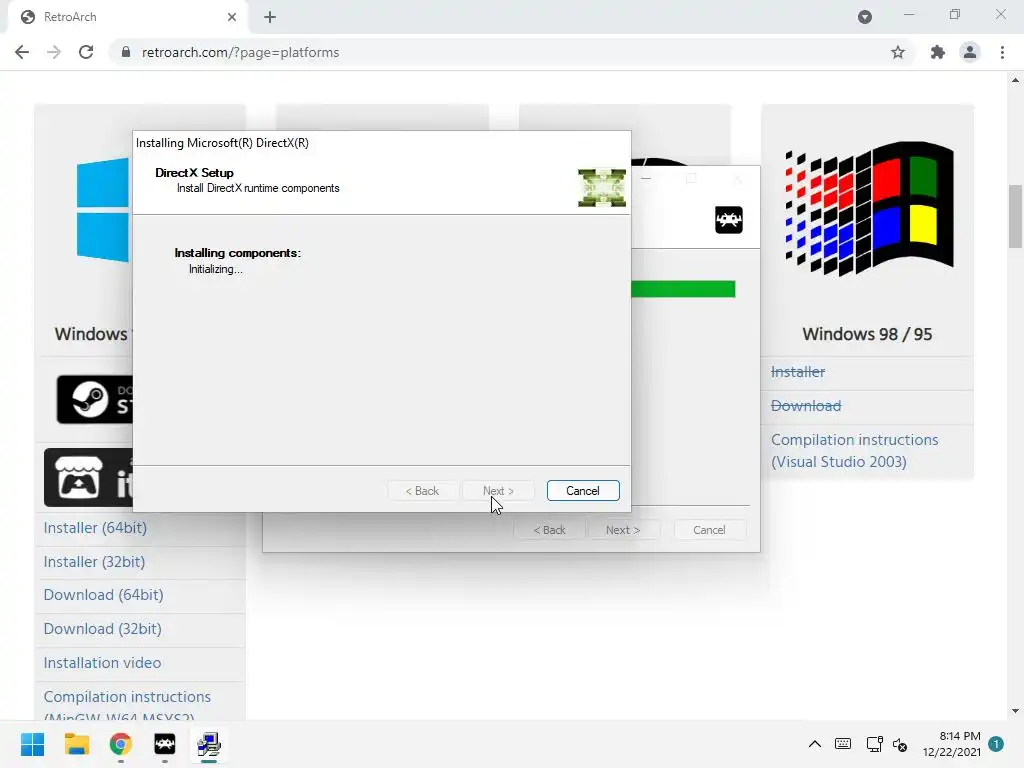The image size is (1024, 768).
Task: Open a new Chrome tab
Action: tap(270, 17)
